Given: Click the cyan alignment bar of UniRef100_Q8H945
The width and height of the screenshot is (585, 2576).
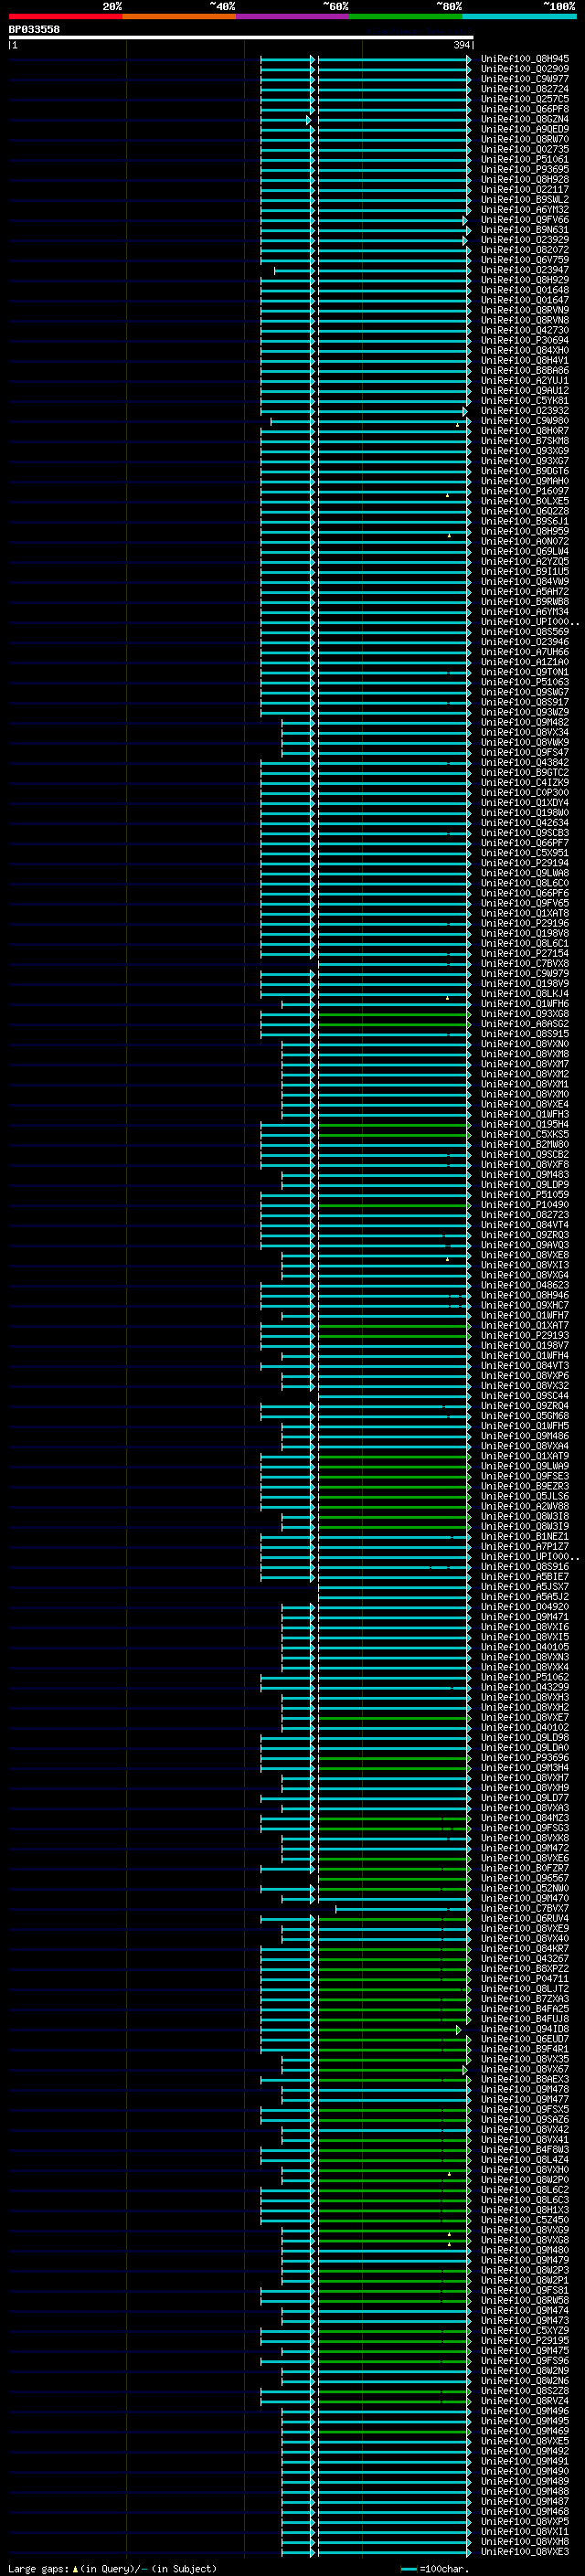Looking at the screenshot, I should [x=393, y=59].
